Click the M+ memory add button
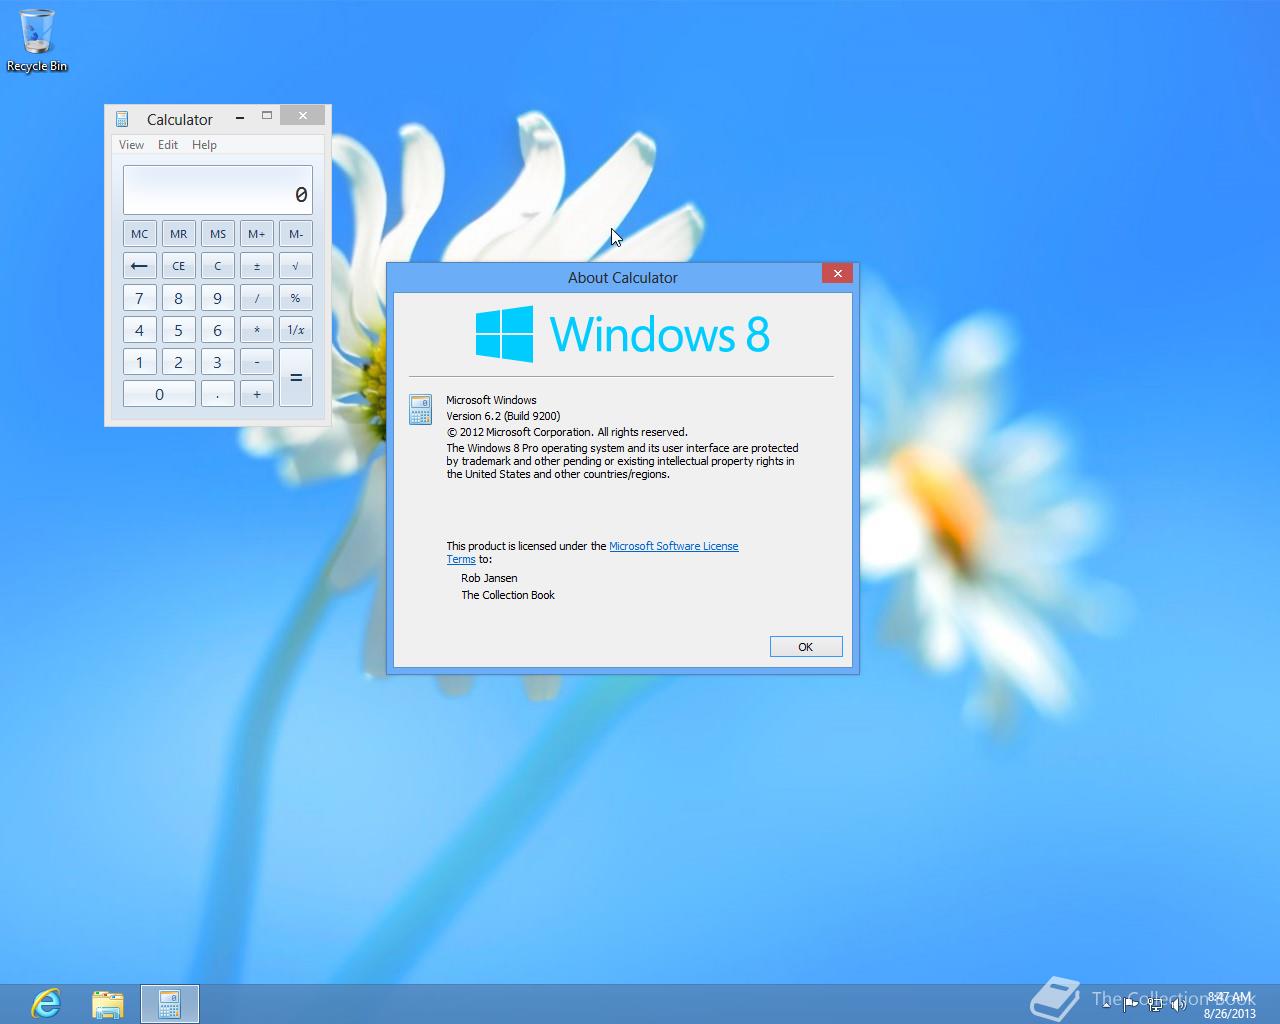The width and height of the screenshot is (1280, 1024). [x=257, y=234]
